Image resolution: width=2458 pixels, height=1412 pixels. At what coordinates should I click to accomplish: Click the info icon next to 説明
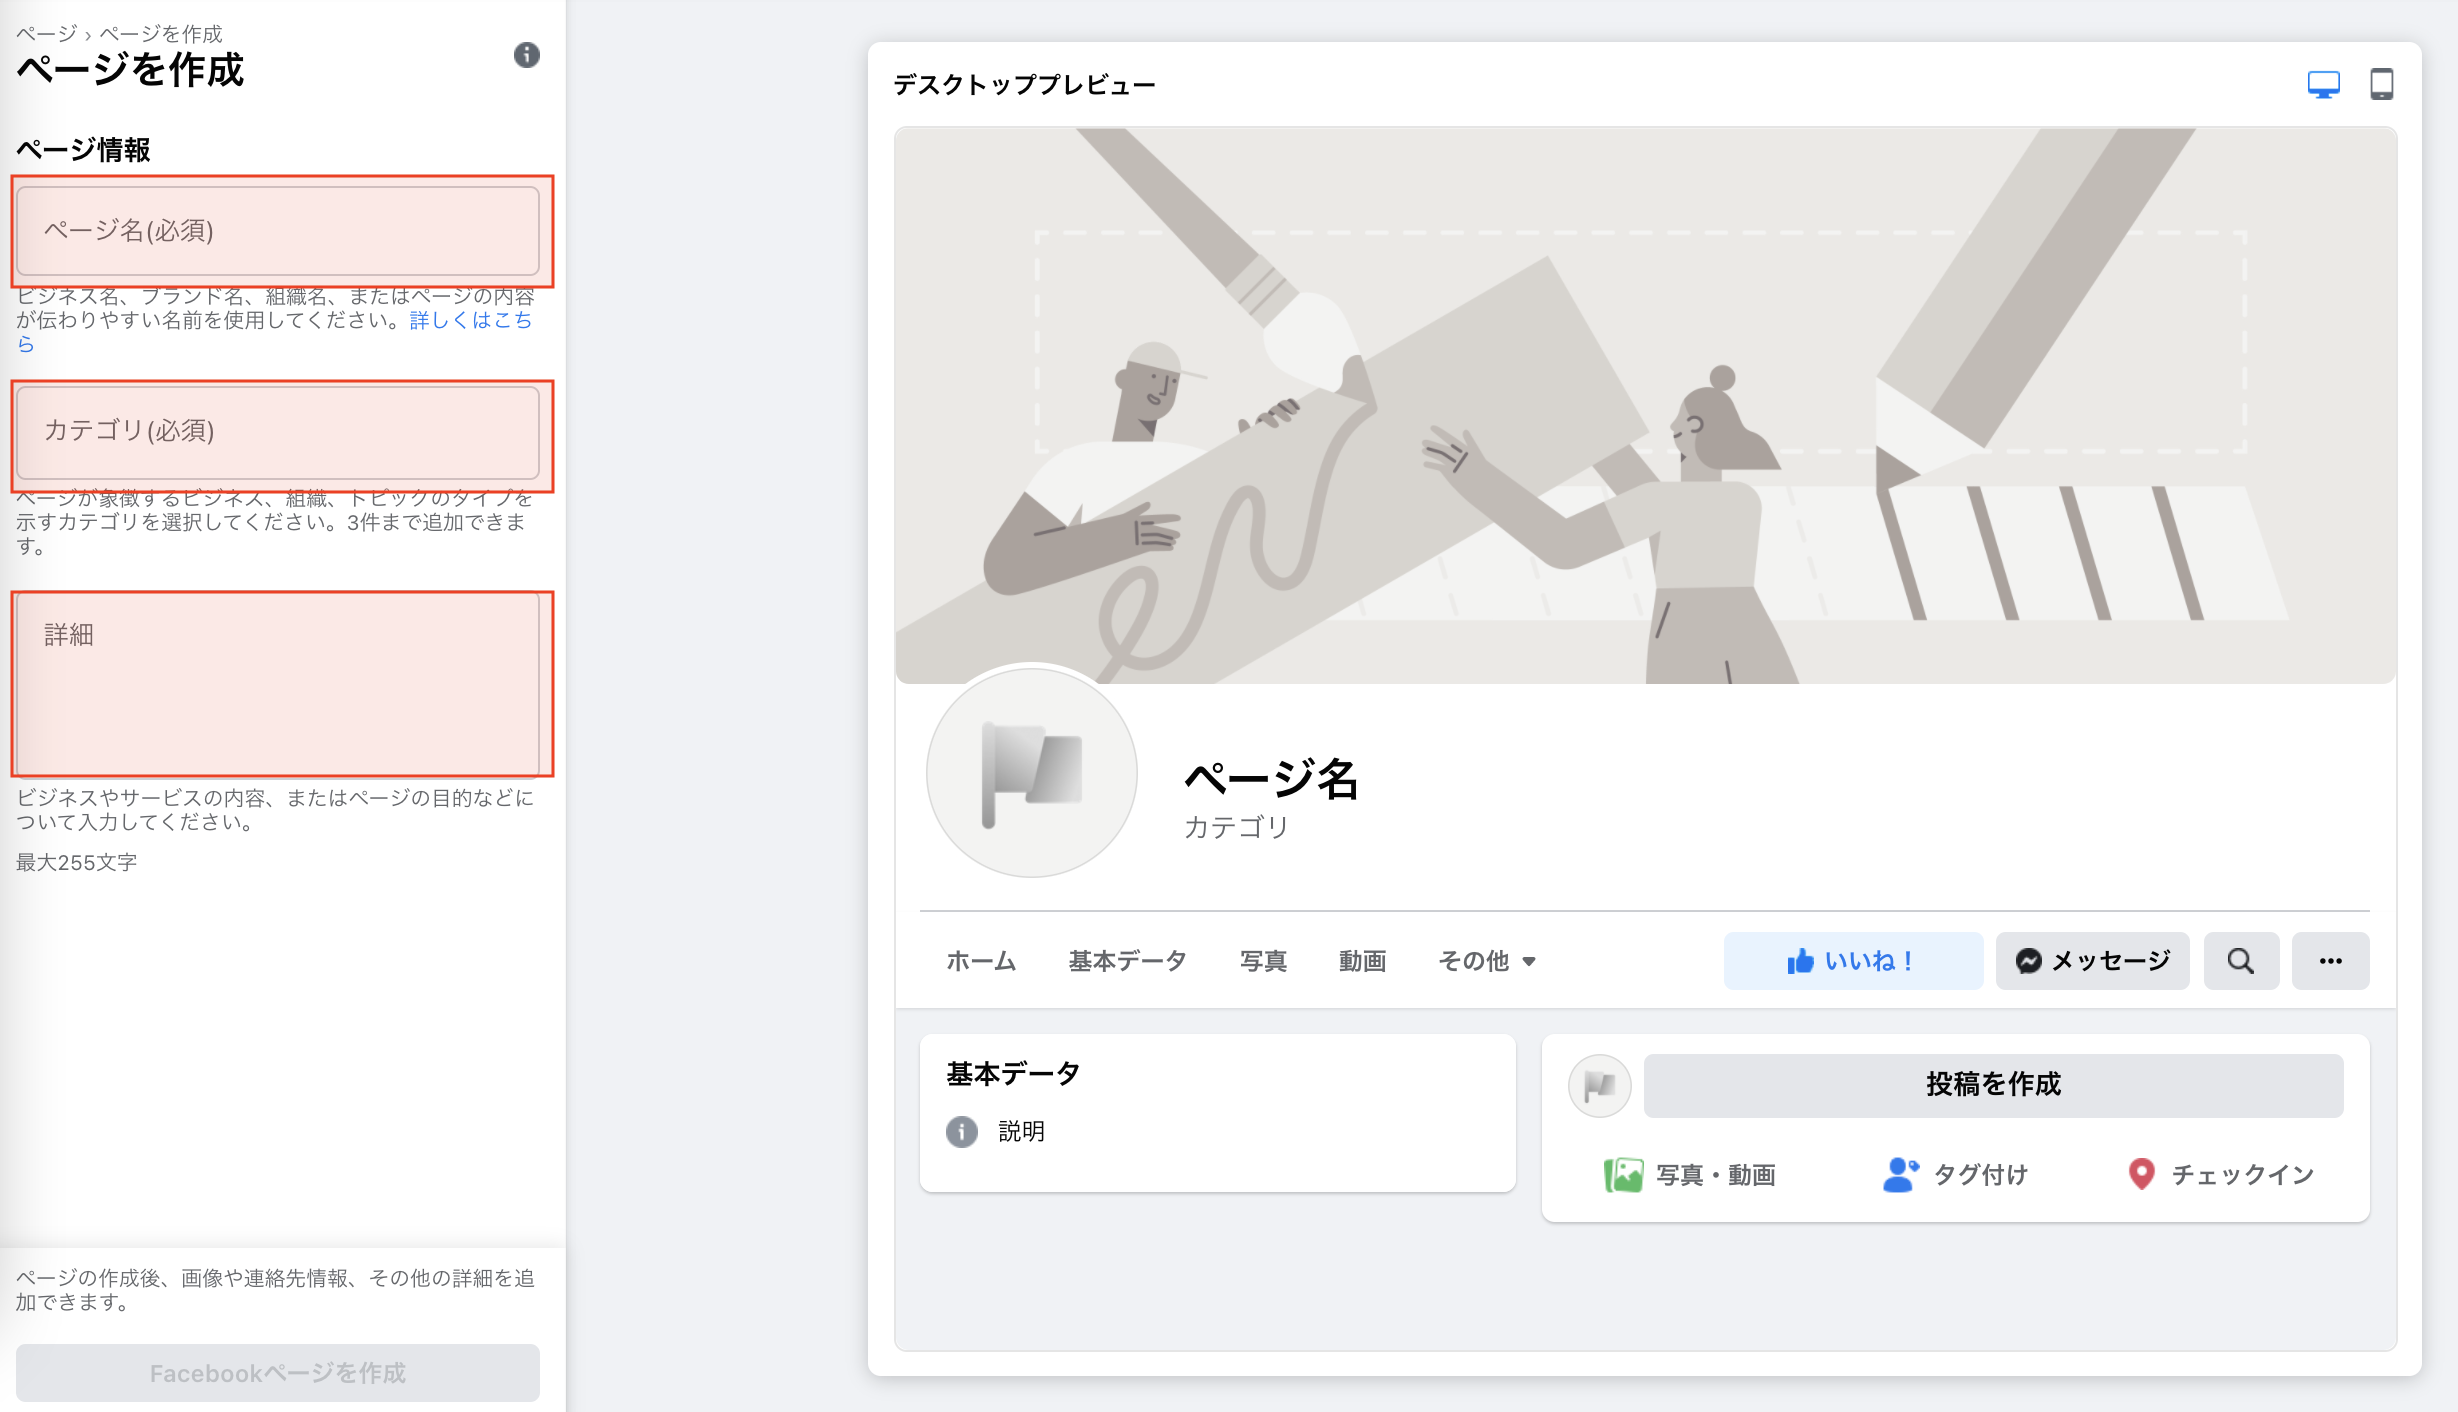pyautogui.click(x=961, y=1132)
